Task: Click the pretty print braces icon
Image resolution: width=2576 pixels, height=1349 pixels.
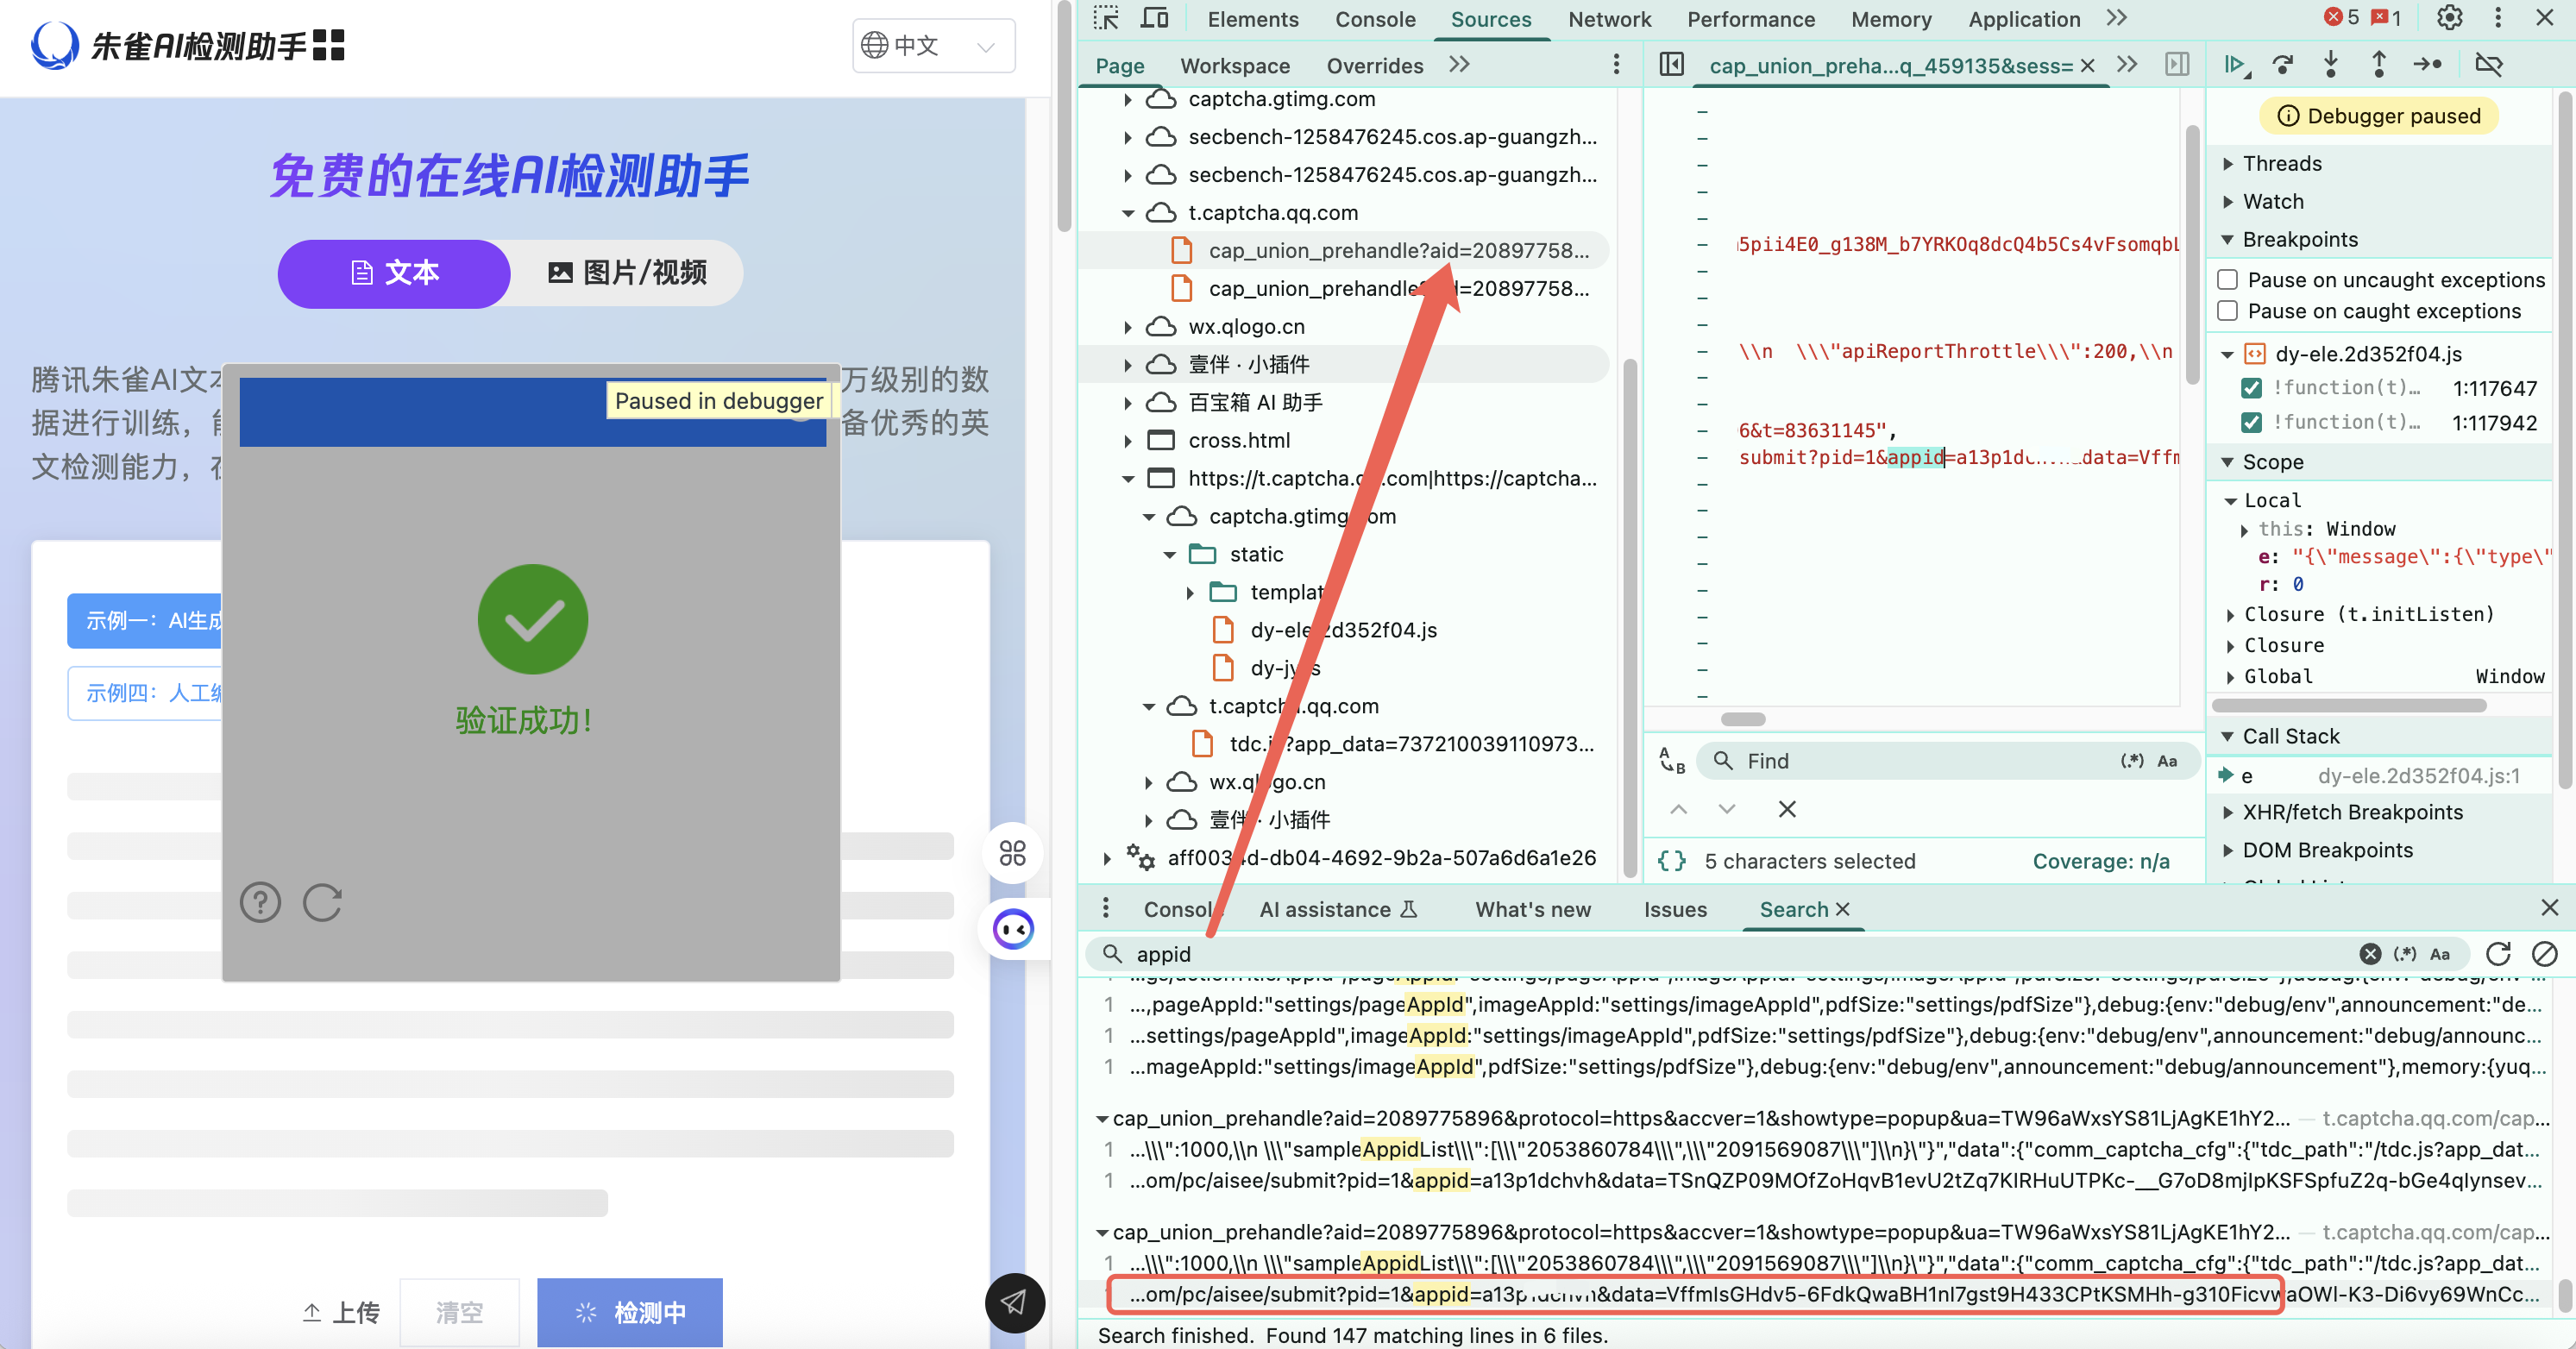Action: click(1672, 861)
